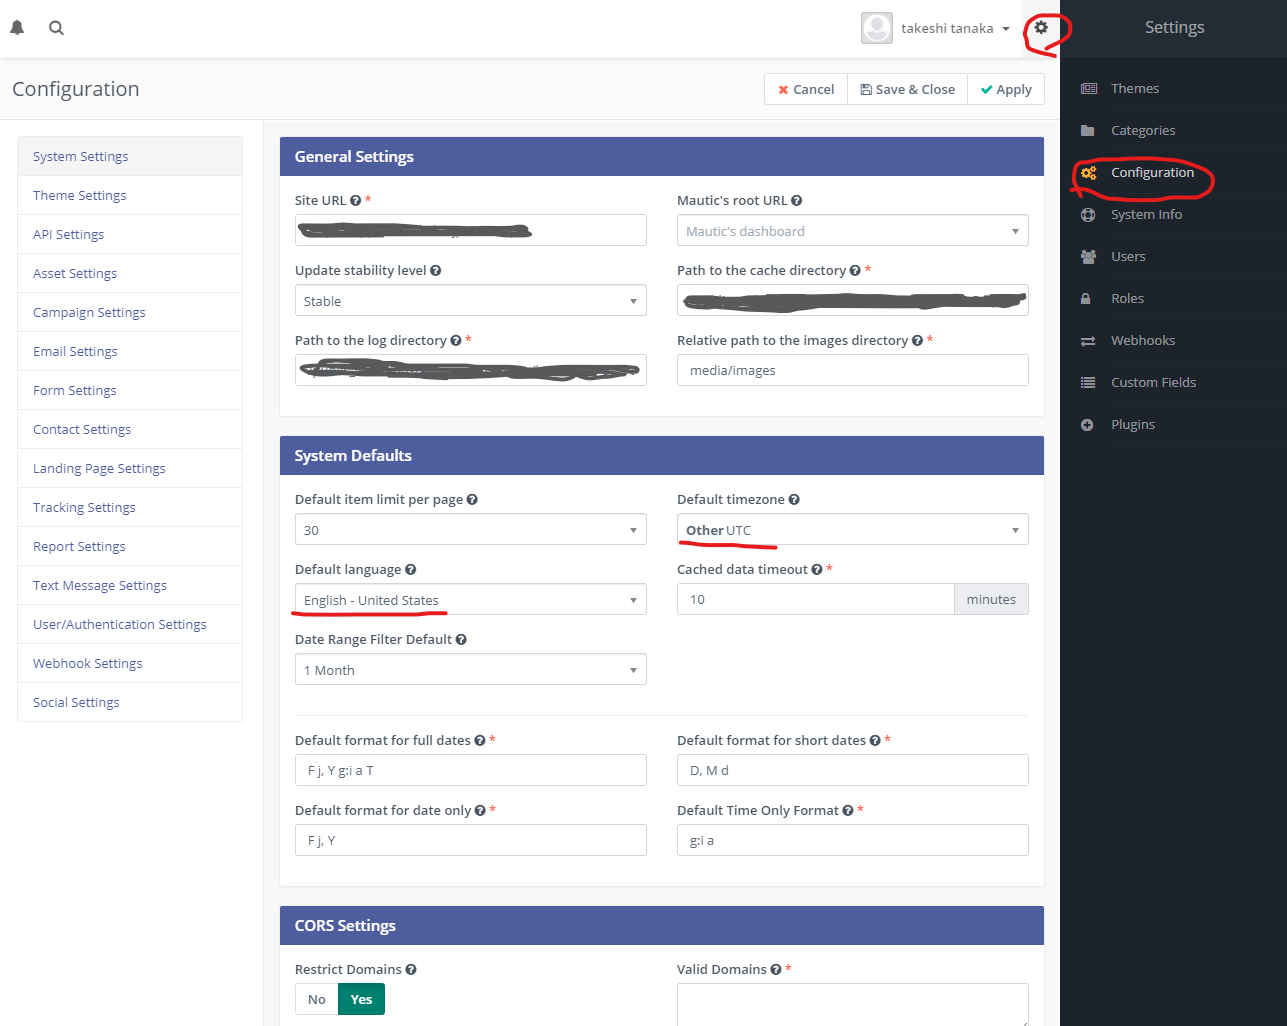Open the search magnifier icon
Screen dimensions: 1287x1026
57,28
